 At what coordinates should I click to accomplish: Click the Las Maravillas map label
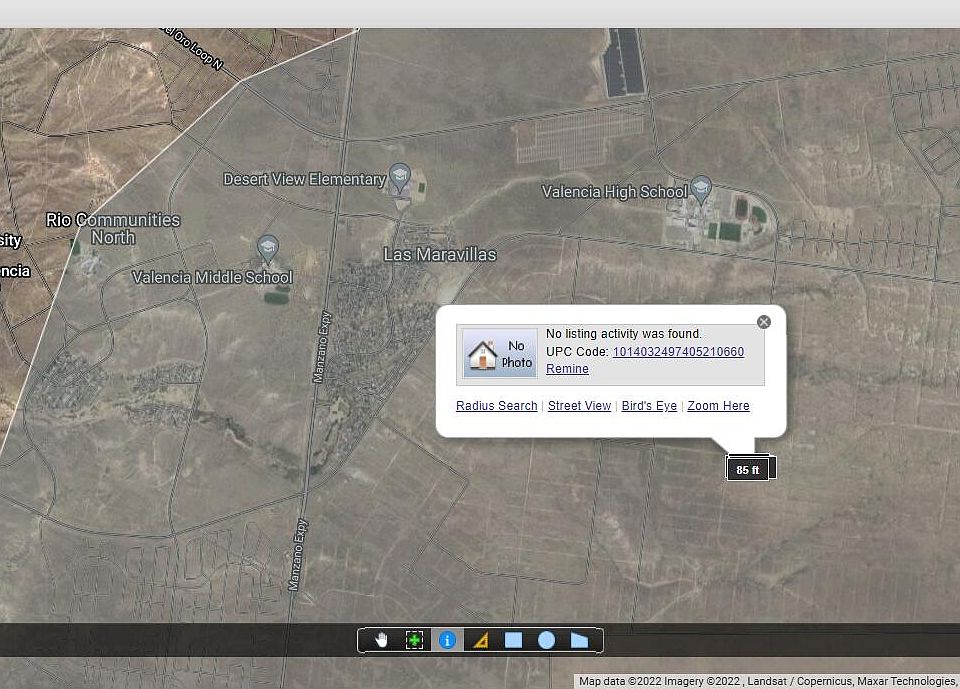[x=440, y=254]
